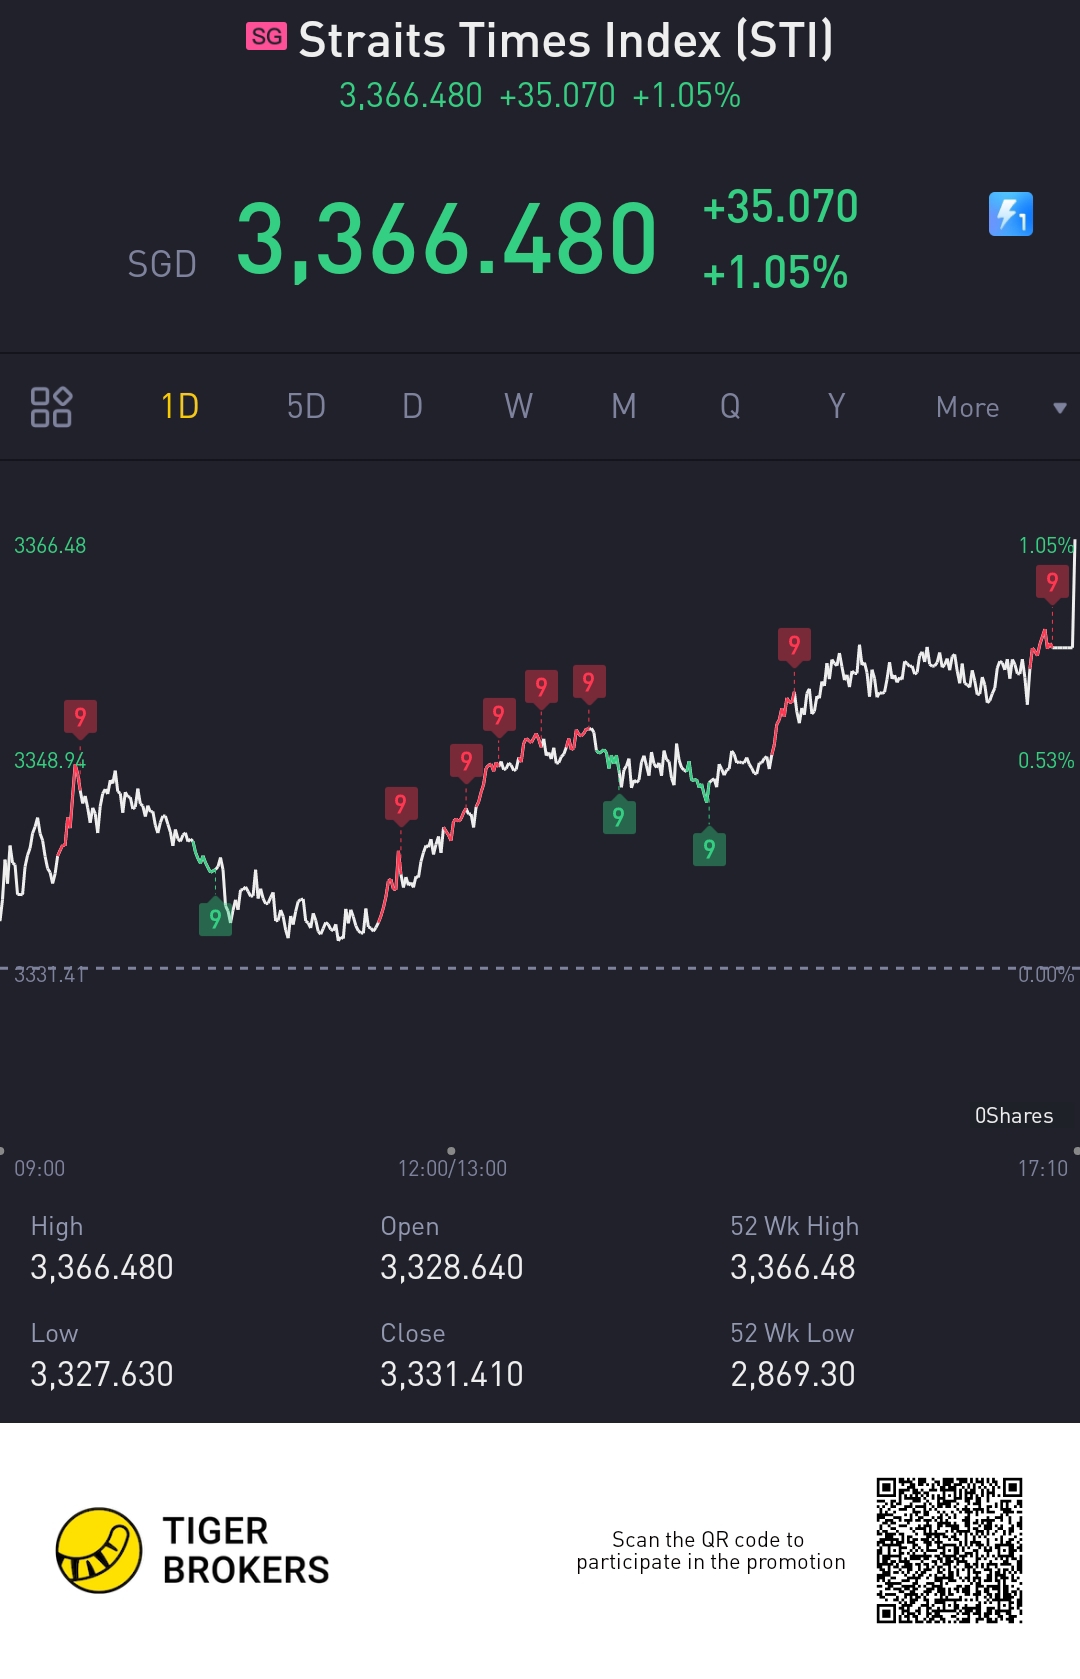
Task: Tap the leftmost green 9 signal marker
Action: pos(215,918)
